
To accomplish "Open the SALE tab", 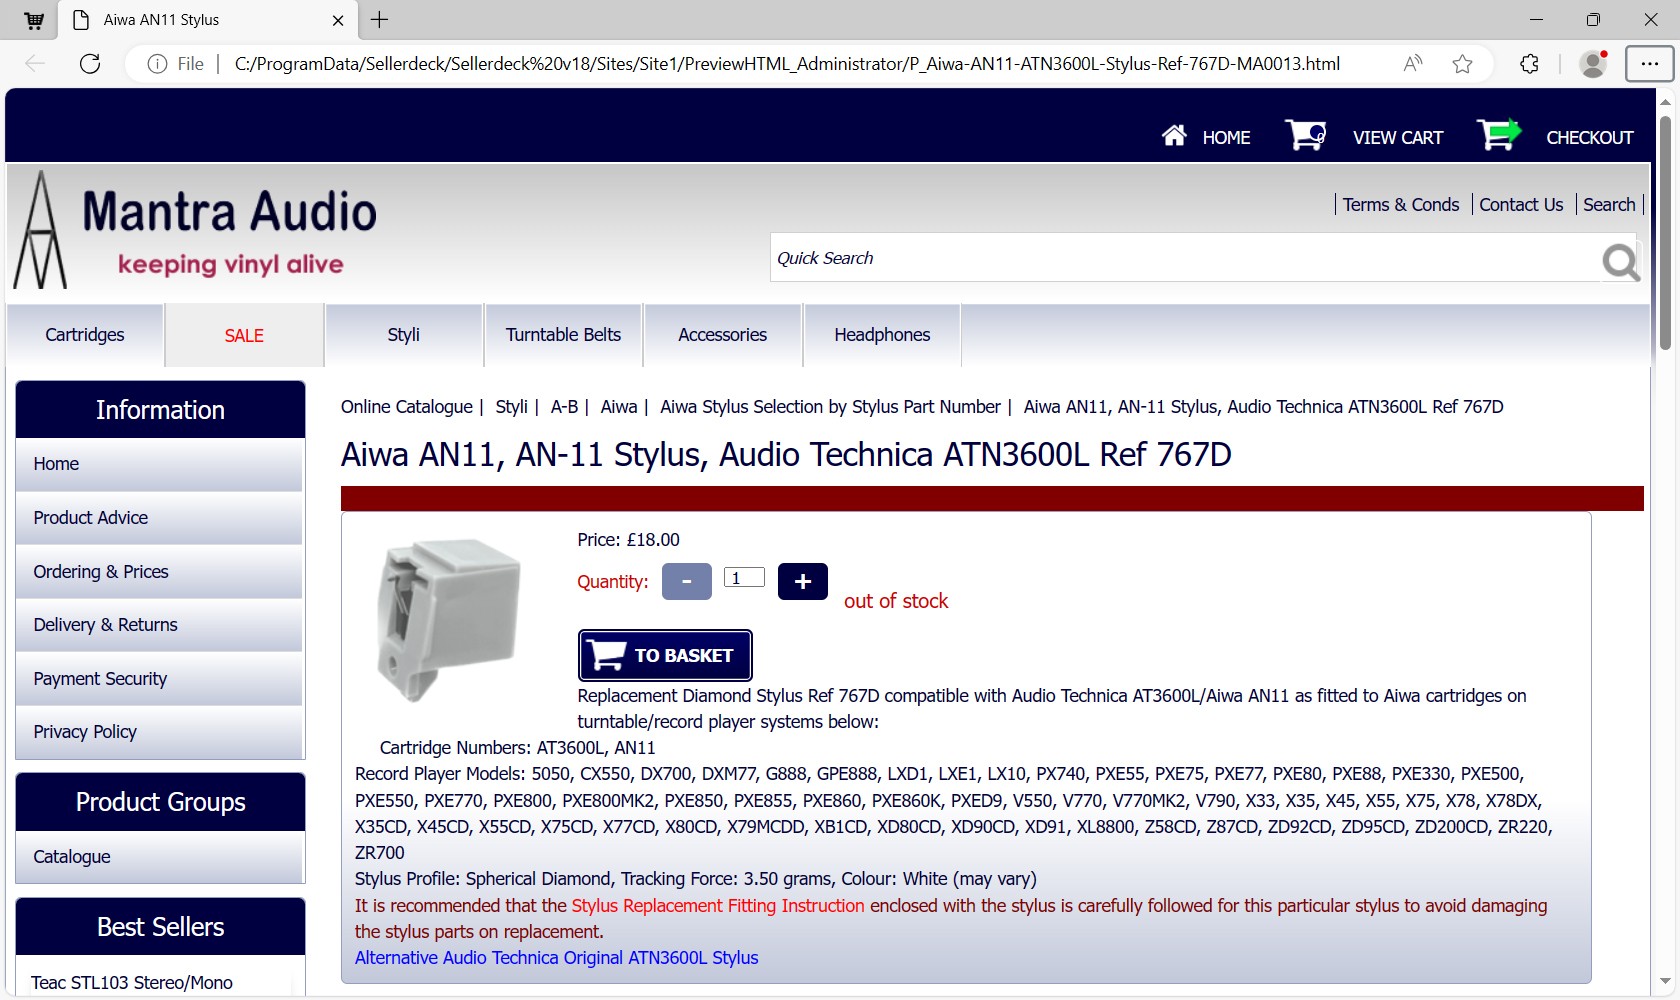I will [x=244, y=336].
